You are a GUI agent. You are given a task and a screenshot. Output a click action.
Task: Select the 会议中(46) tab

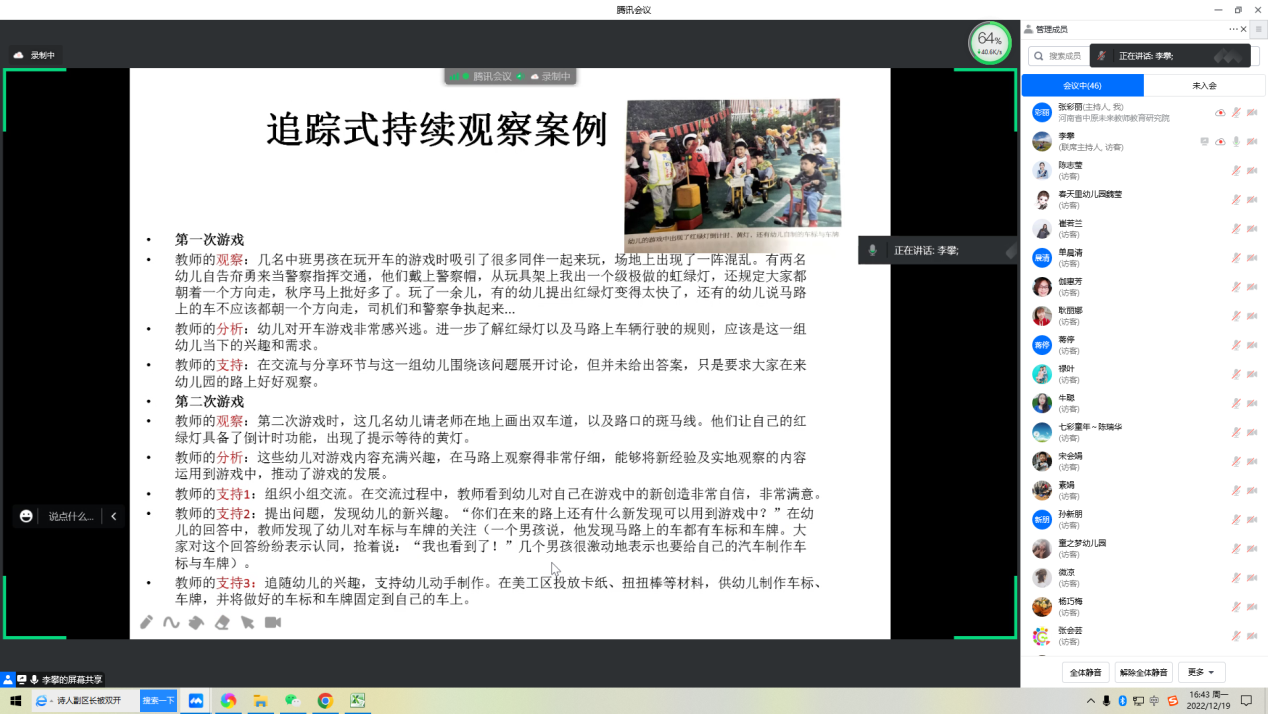(x=1082, y=86)
